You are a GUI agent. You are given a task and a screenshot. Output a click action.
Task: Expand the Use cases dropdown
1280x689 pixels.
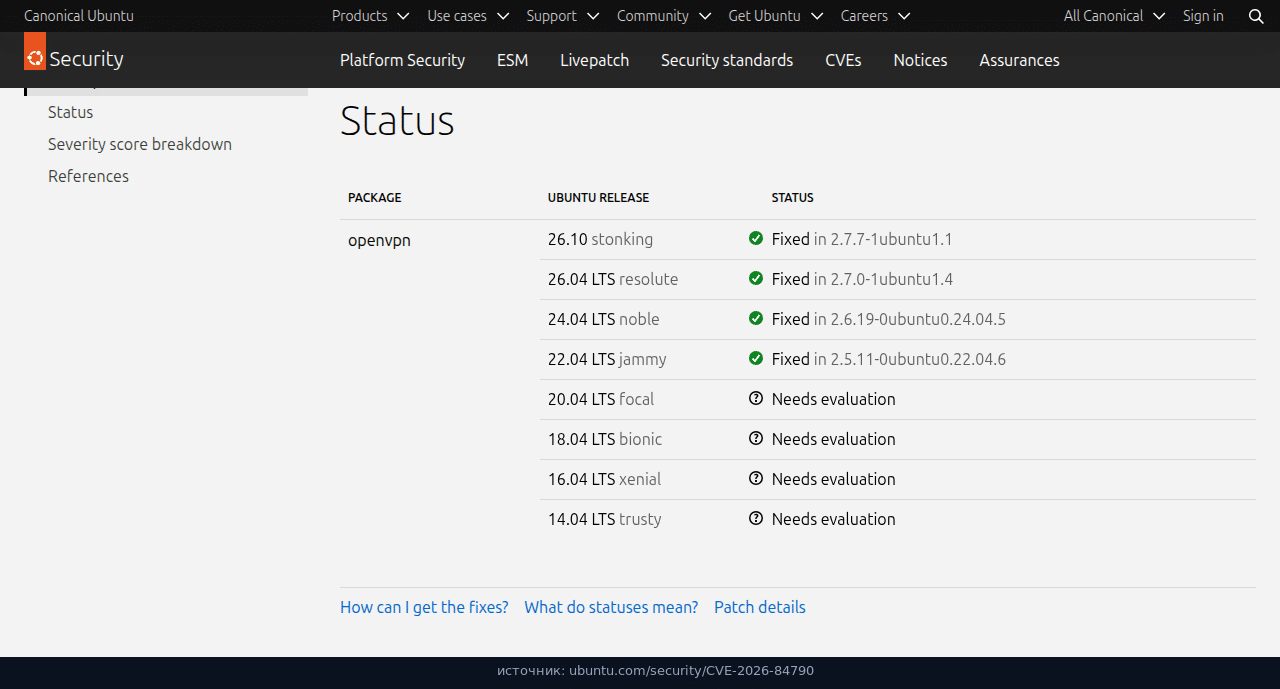[468, 16]
